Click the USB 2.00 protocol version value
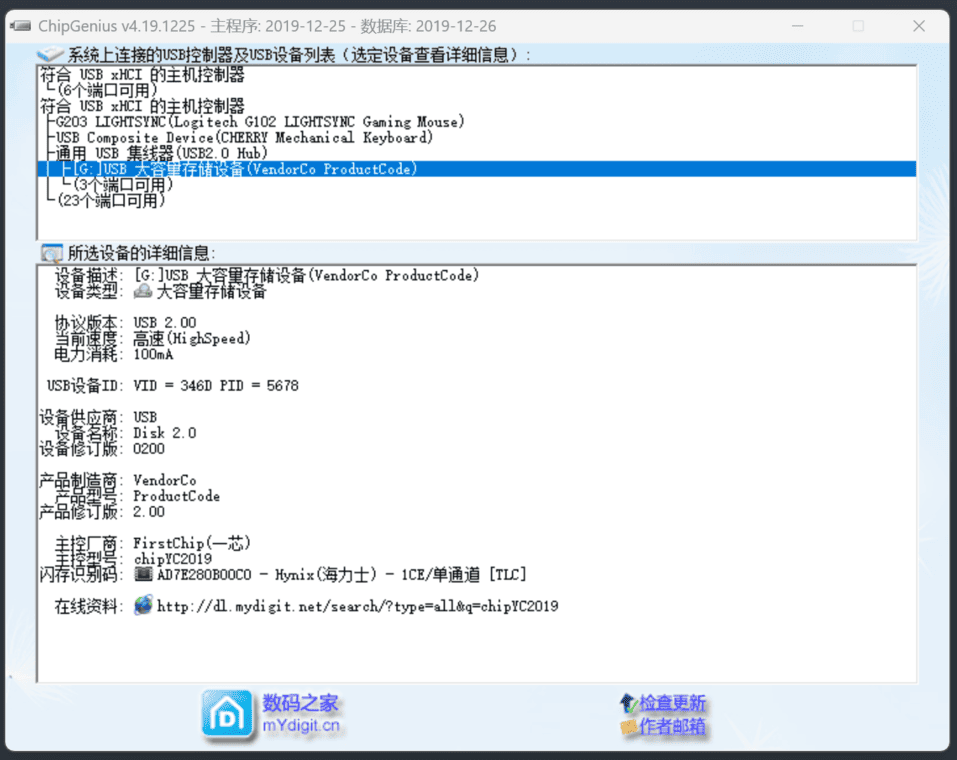The width and height of the screenshot is (957, 760). pyautogui.click(x=165, y=322)
